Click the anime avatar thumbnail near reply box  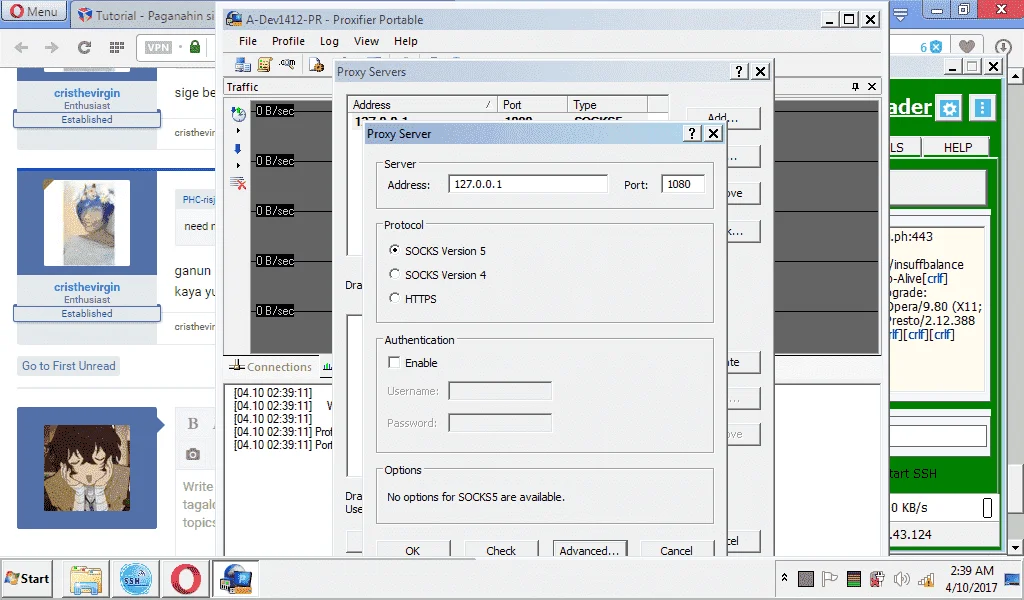point(87,468)
